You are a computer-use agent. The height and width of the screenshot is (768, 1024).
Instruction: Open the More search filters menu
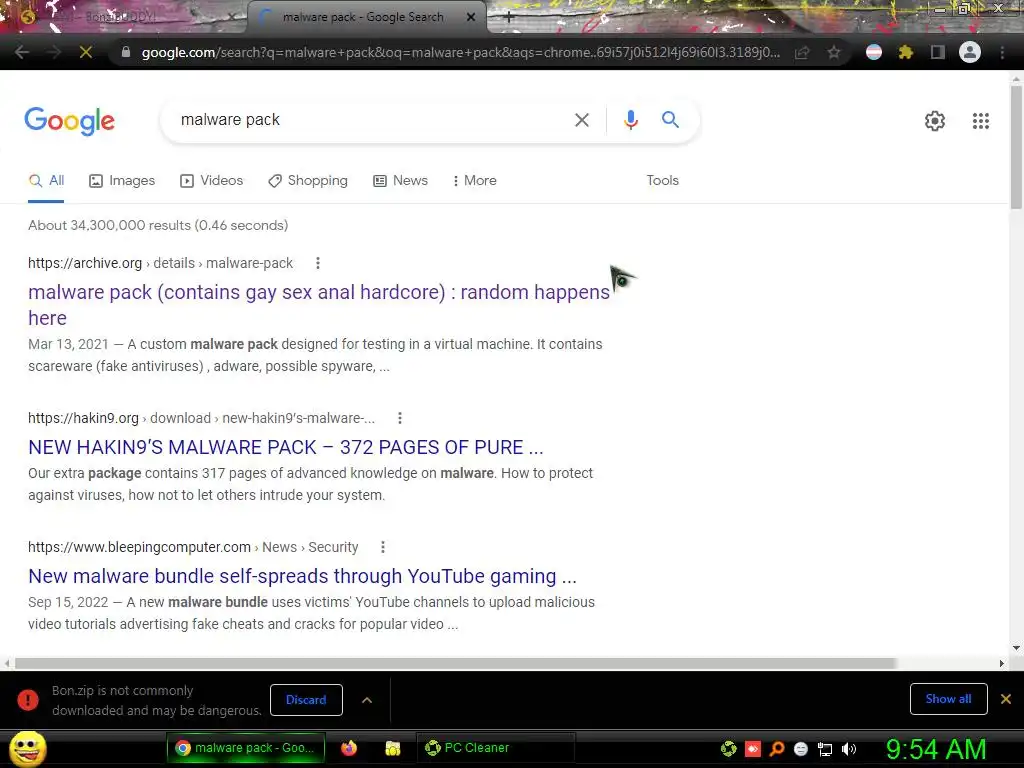tap(475, 181)
